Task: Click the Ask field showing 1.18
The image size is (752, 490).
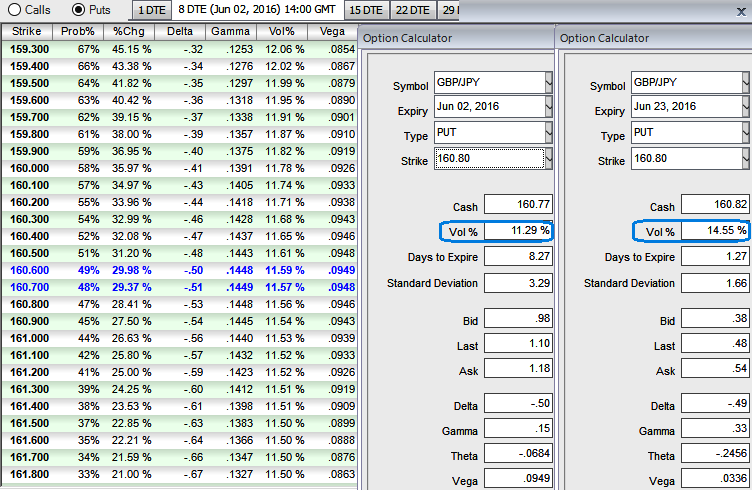Action: (518, 368)
